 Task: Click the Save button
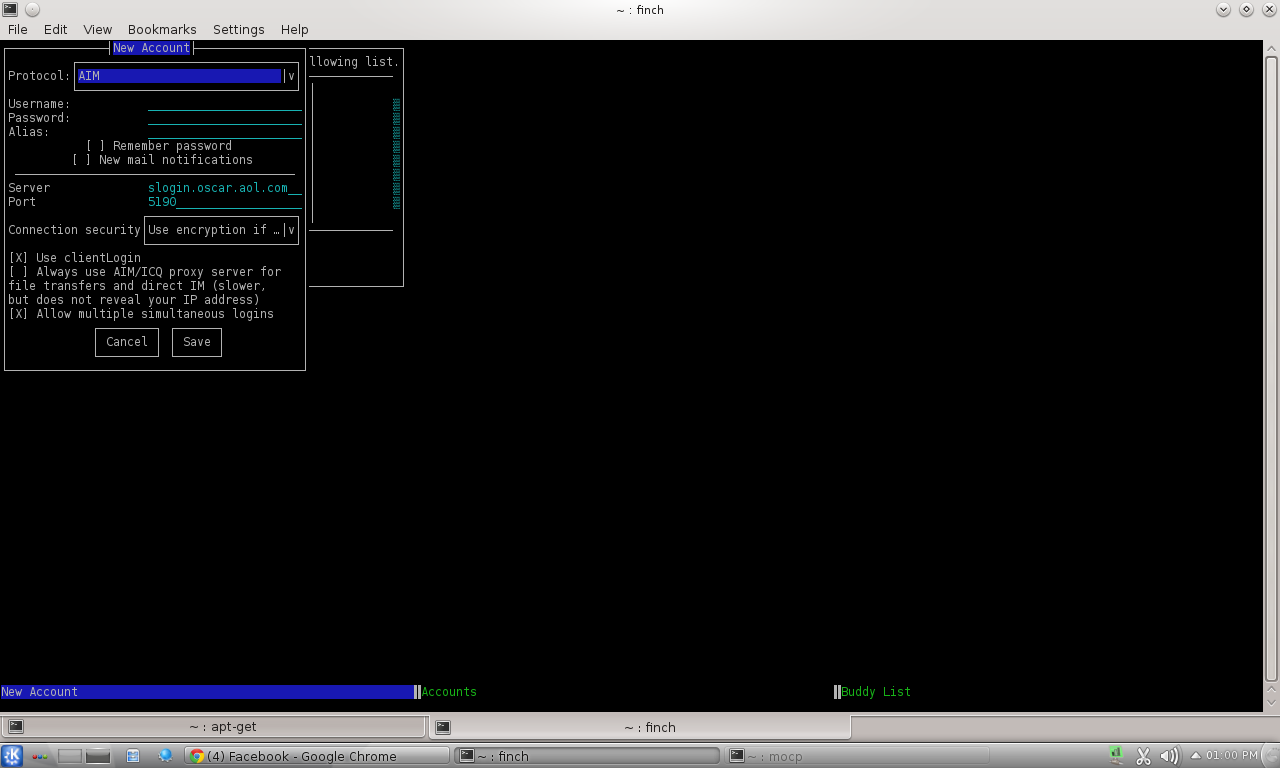tap(196, 342)
